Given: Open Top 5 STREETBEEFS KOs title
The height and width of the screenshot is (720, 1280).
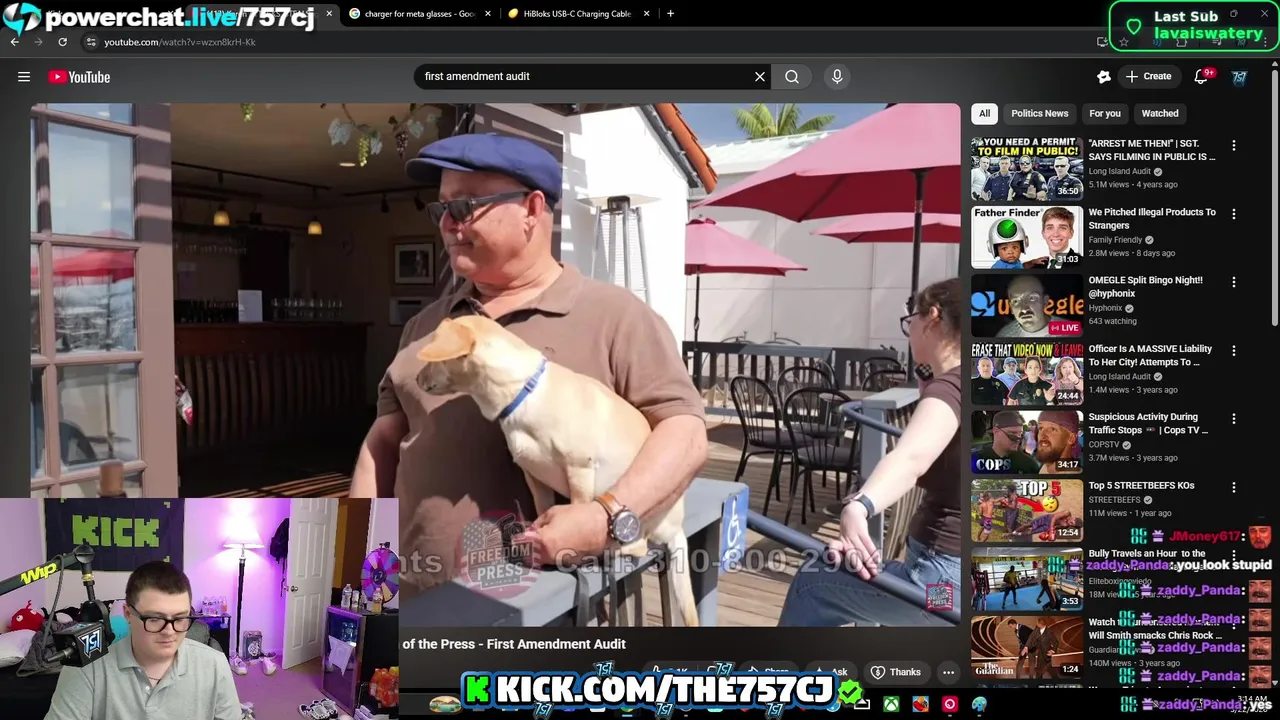Looking at the screenshot, I should click(1141, 486).
